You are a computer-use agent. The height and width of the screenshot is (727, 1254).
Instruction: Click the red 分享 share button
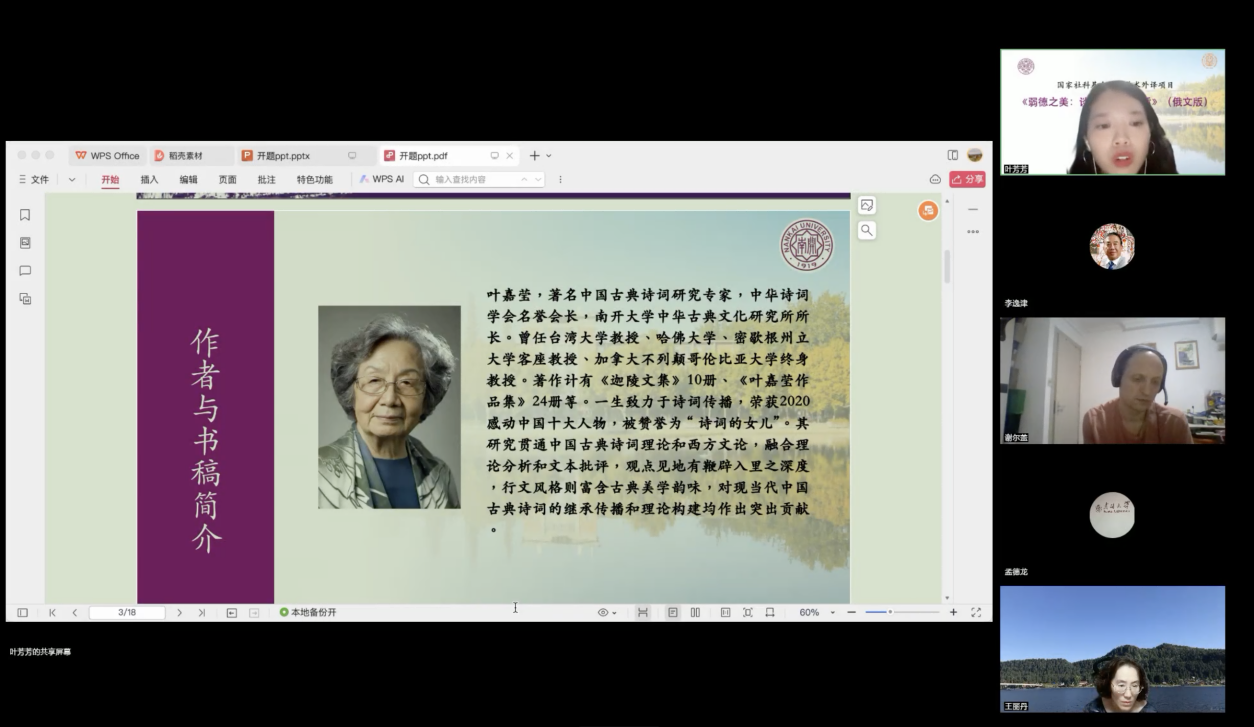coord(967,179)
